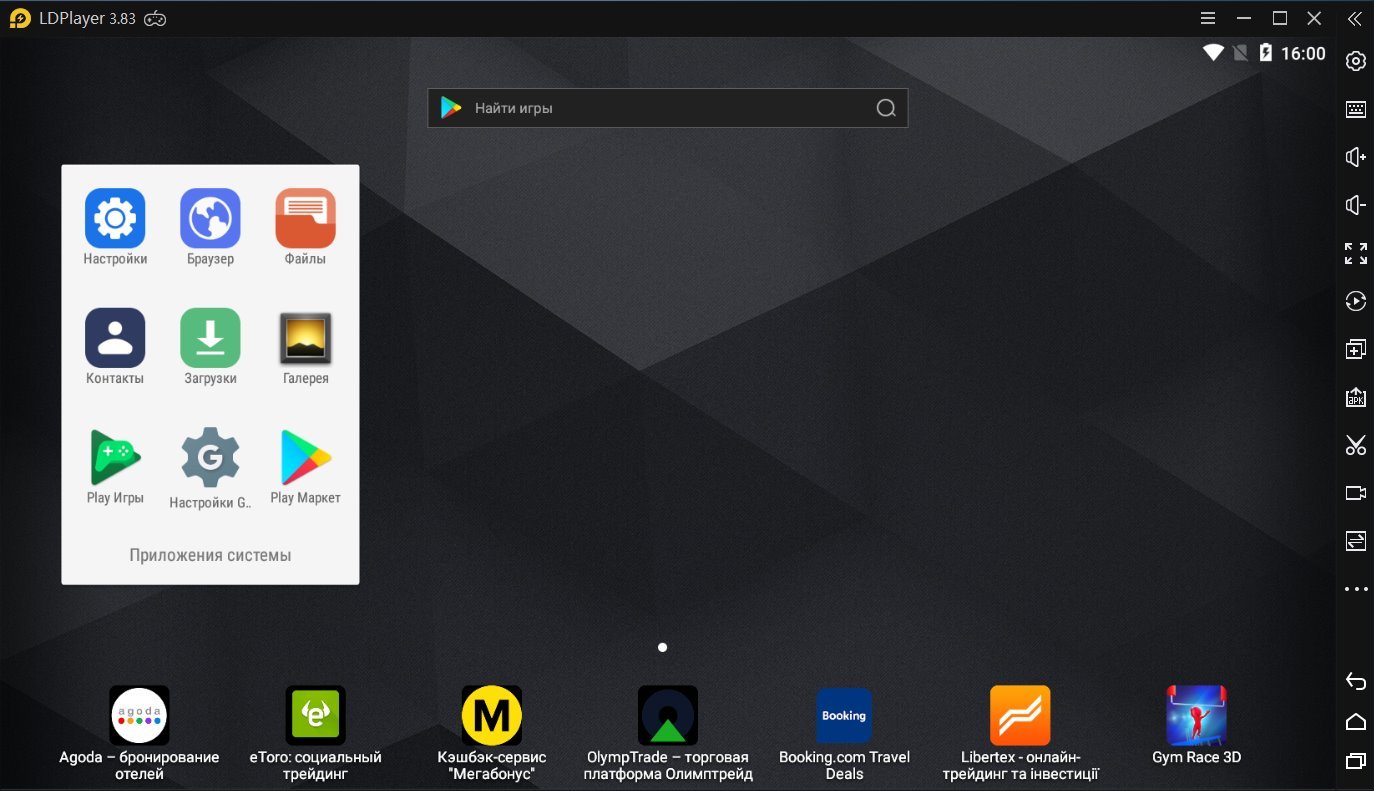Launch Gym Race 3D game
The height and width of the screenshot is (791, 1374).
pos(1196,715)
